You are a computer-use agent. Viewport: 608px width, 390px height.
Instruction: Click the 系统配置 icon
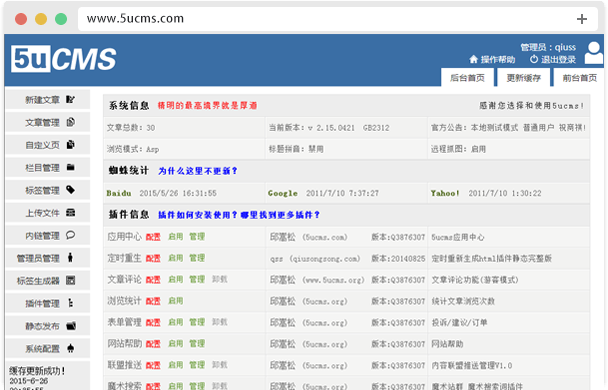click(70, 348)
